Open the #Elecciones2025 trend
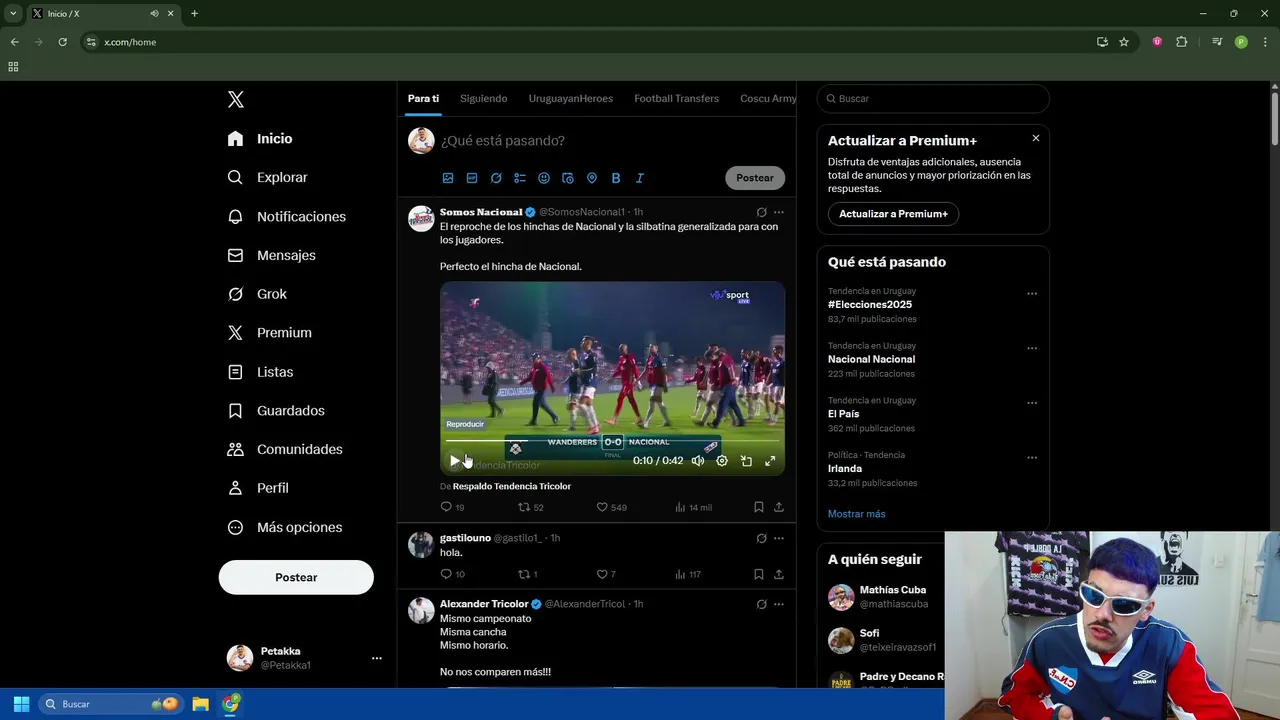1280x720 pixels. click(x=870, y=304)
